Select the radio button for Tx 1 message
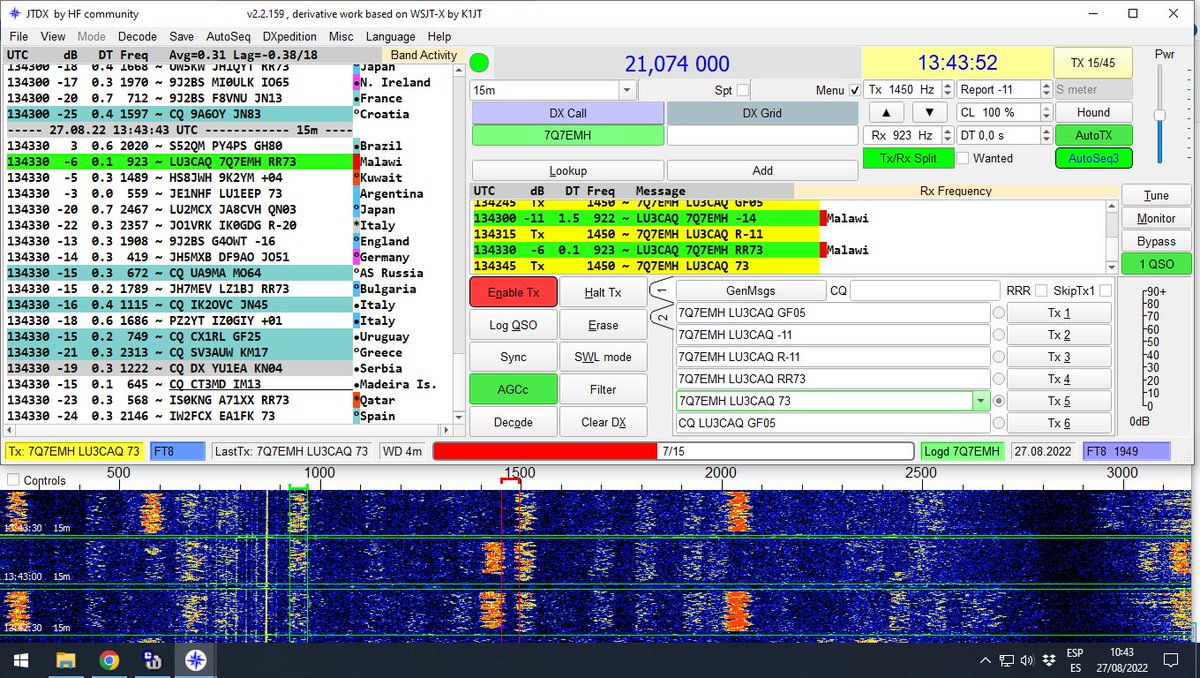Viewport: 1200px width, 678px height. pos(998,312)
